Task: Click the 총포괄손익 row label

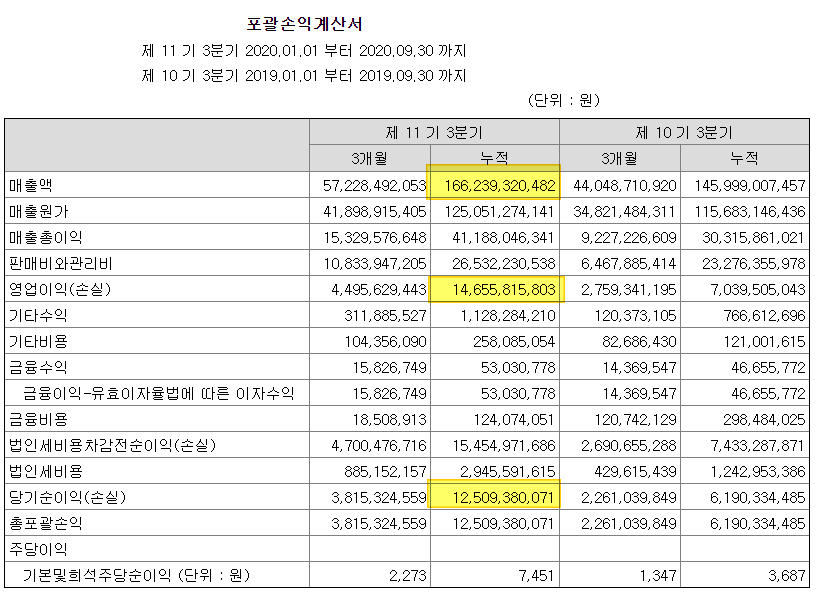Action: coord(45,523)
